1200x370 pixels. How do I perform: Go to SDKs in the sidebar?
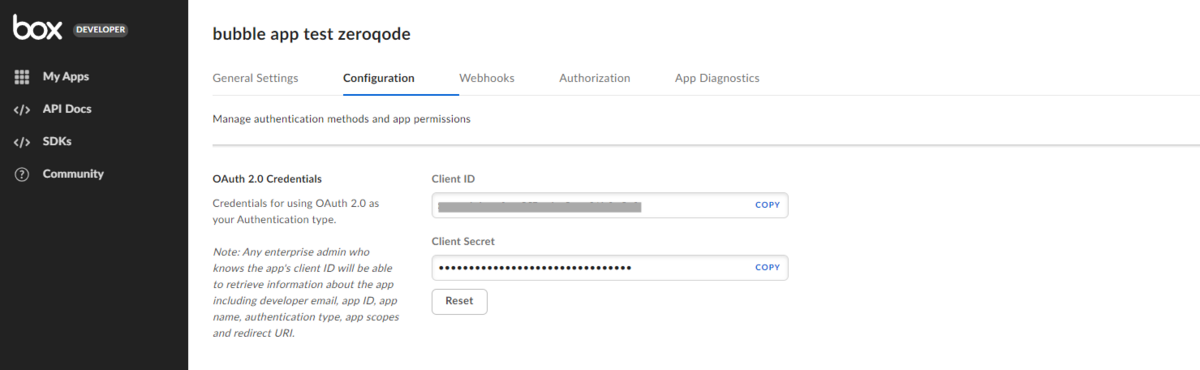coord(57,141)
